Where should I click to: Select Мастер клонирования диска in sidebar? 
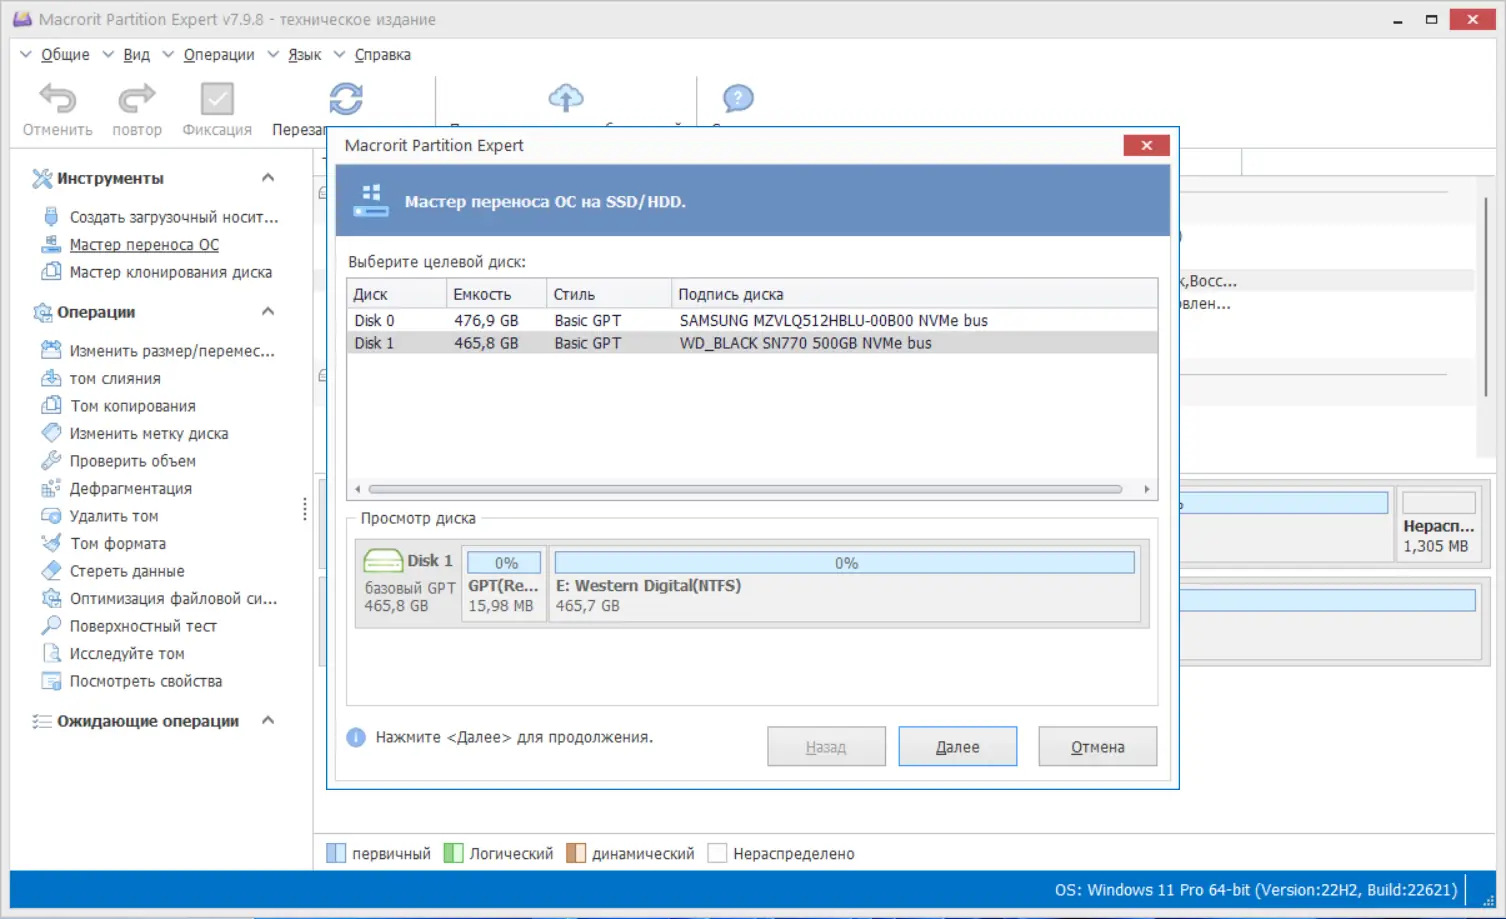click(171, 272)
